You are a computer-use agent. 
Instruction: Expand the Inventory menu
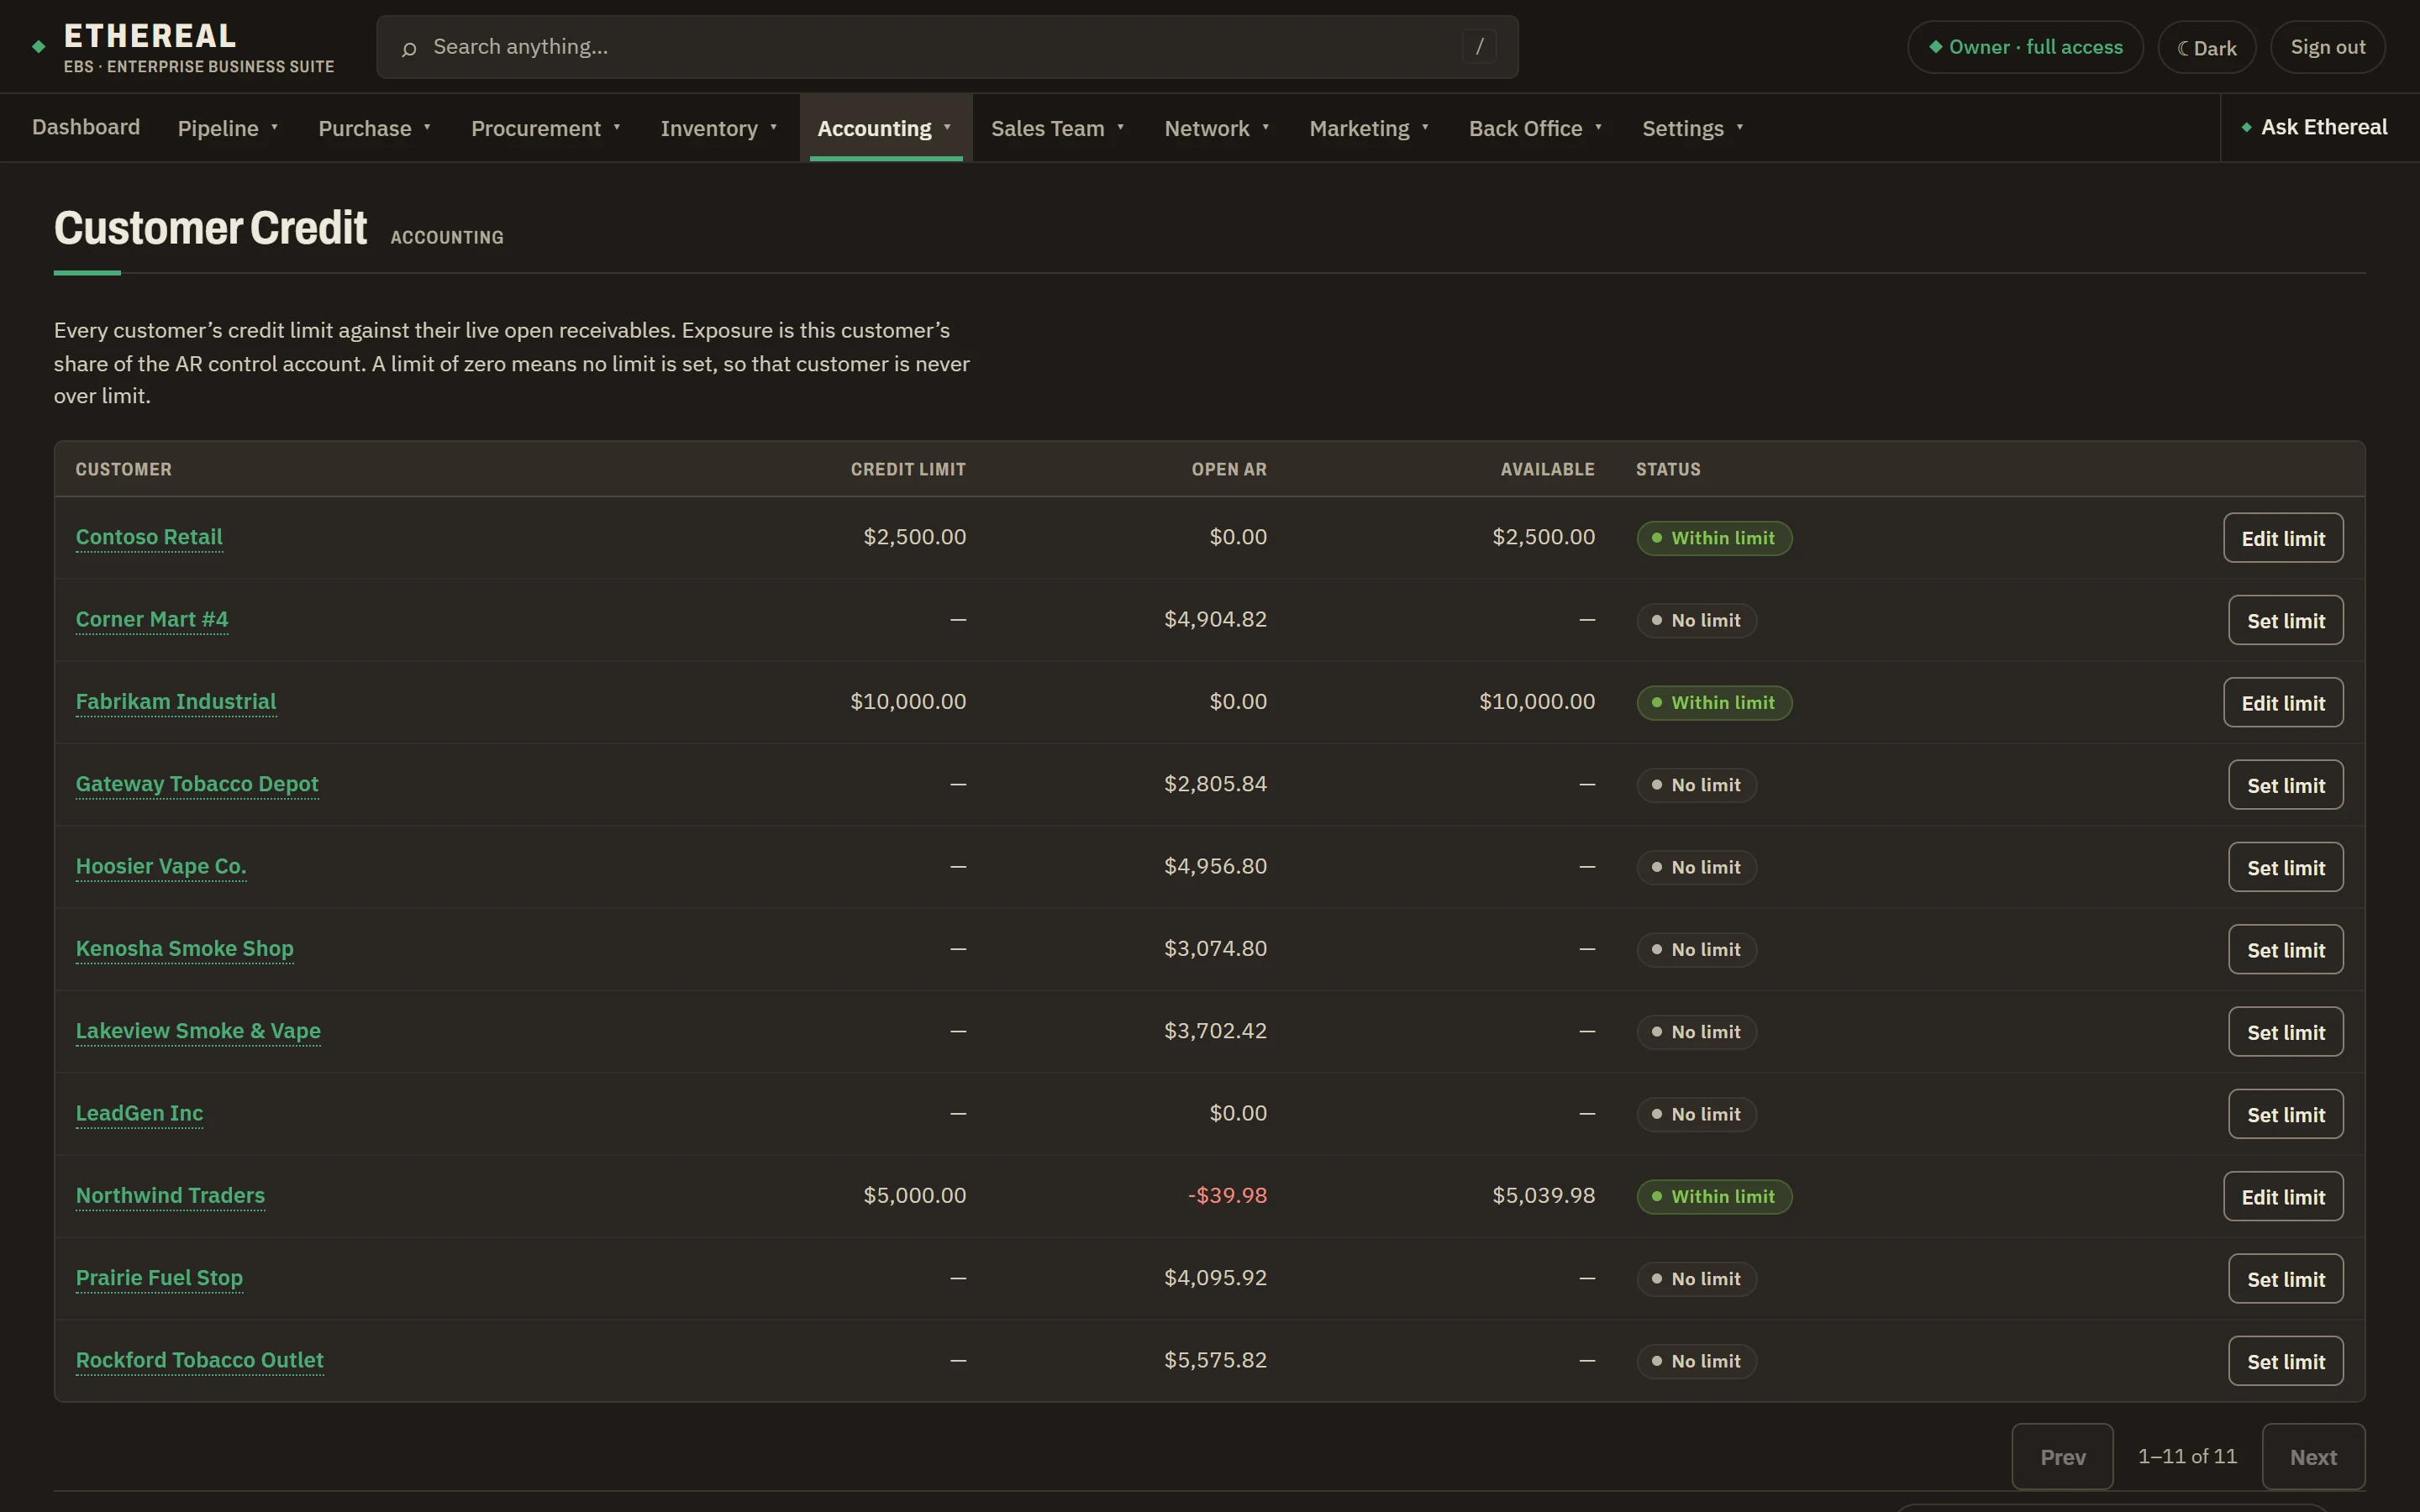click(x=719, y=128)
